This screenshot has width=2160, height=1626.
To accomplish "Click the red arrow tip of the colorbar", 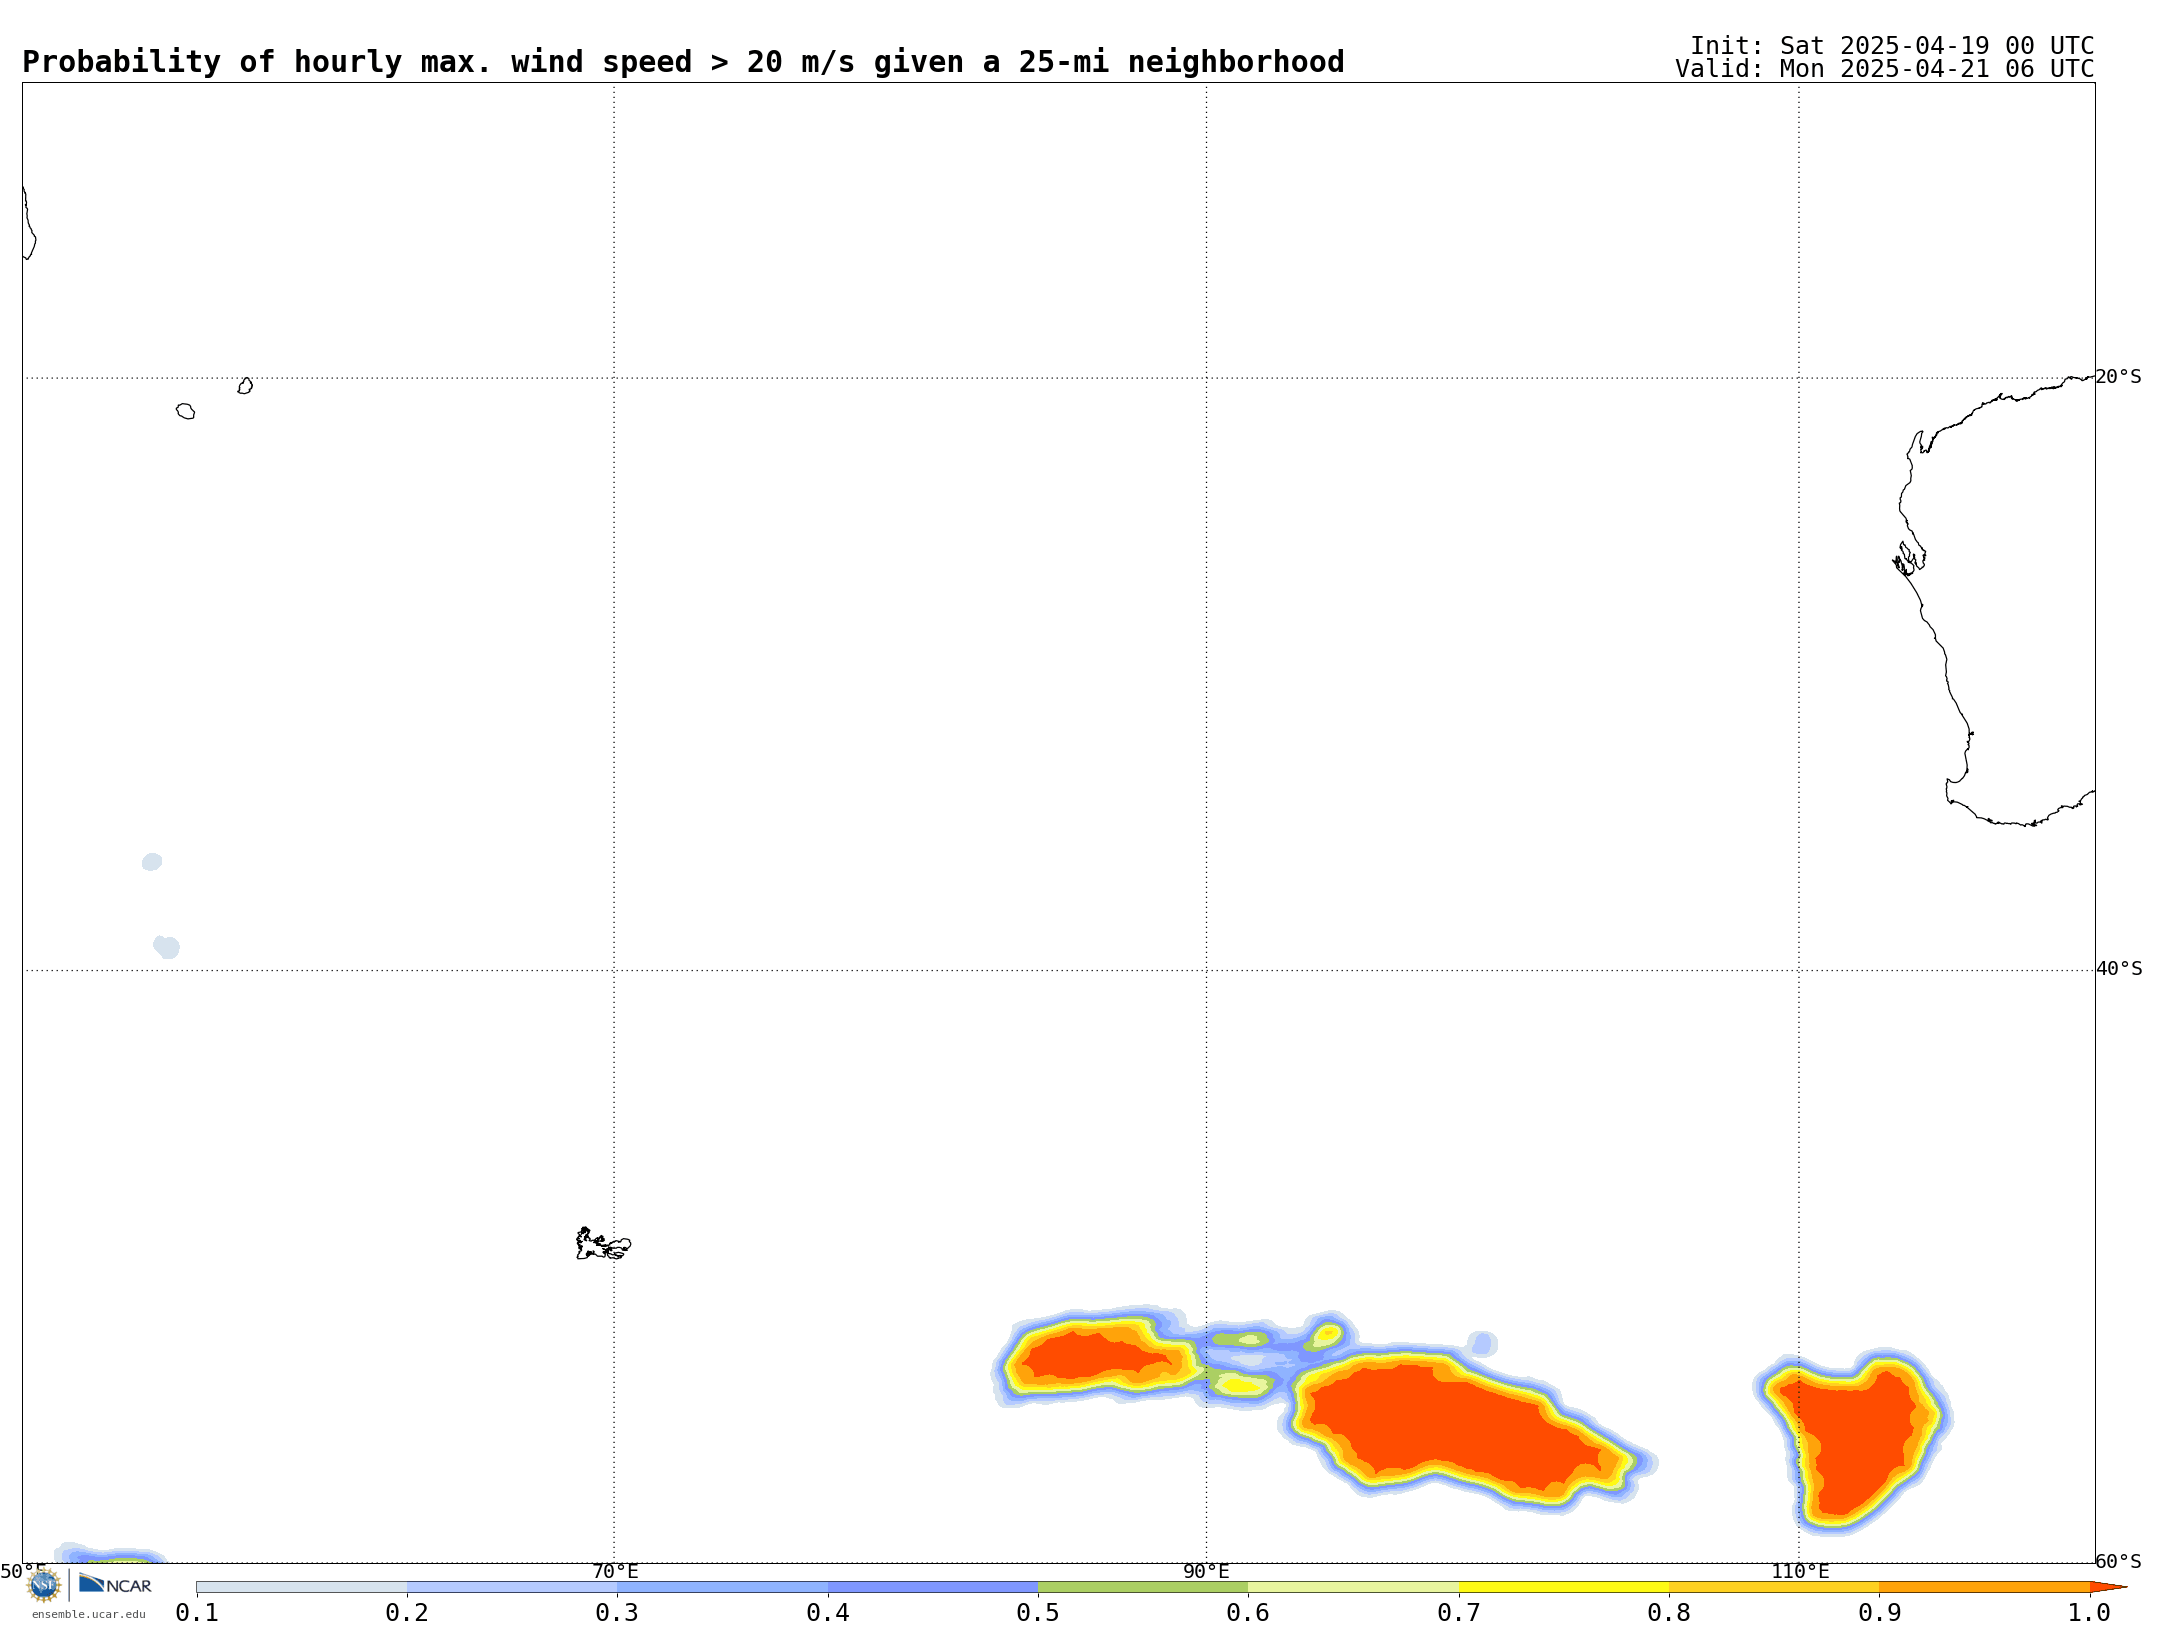I will [x=2108, y=1587].
